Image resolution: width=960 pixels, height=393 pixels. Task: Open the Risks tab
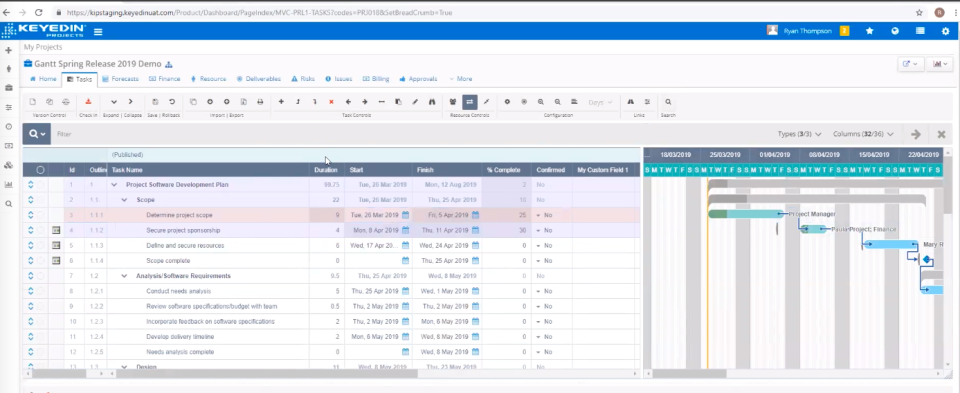coord(303,79)
